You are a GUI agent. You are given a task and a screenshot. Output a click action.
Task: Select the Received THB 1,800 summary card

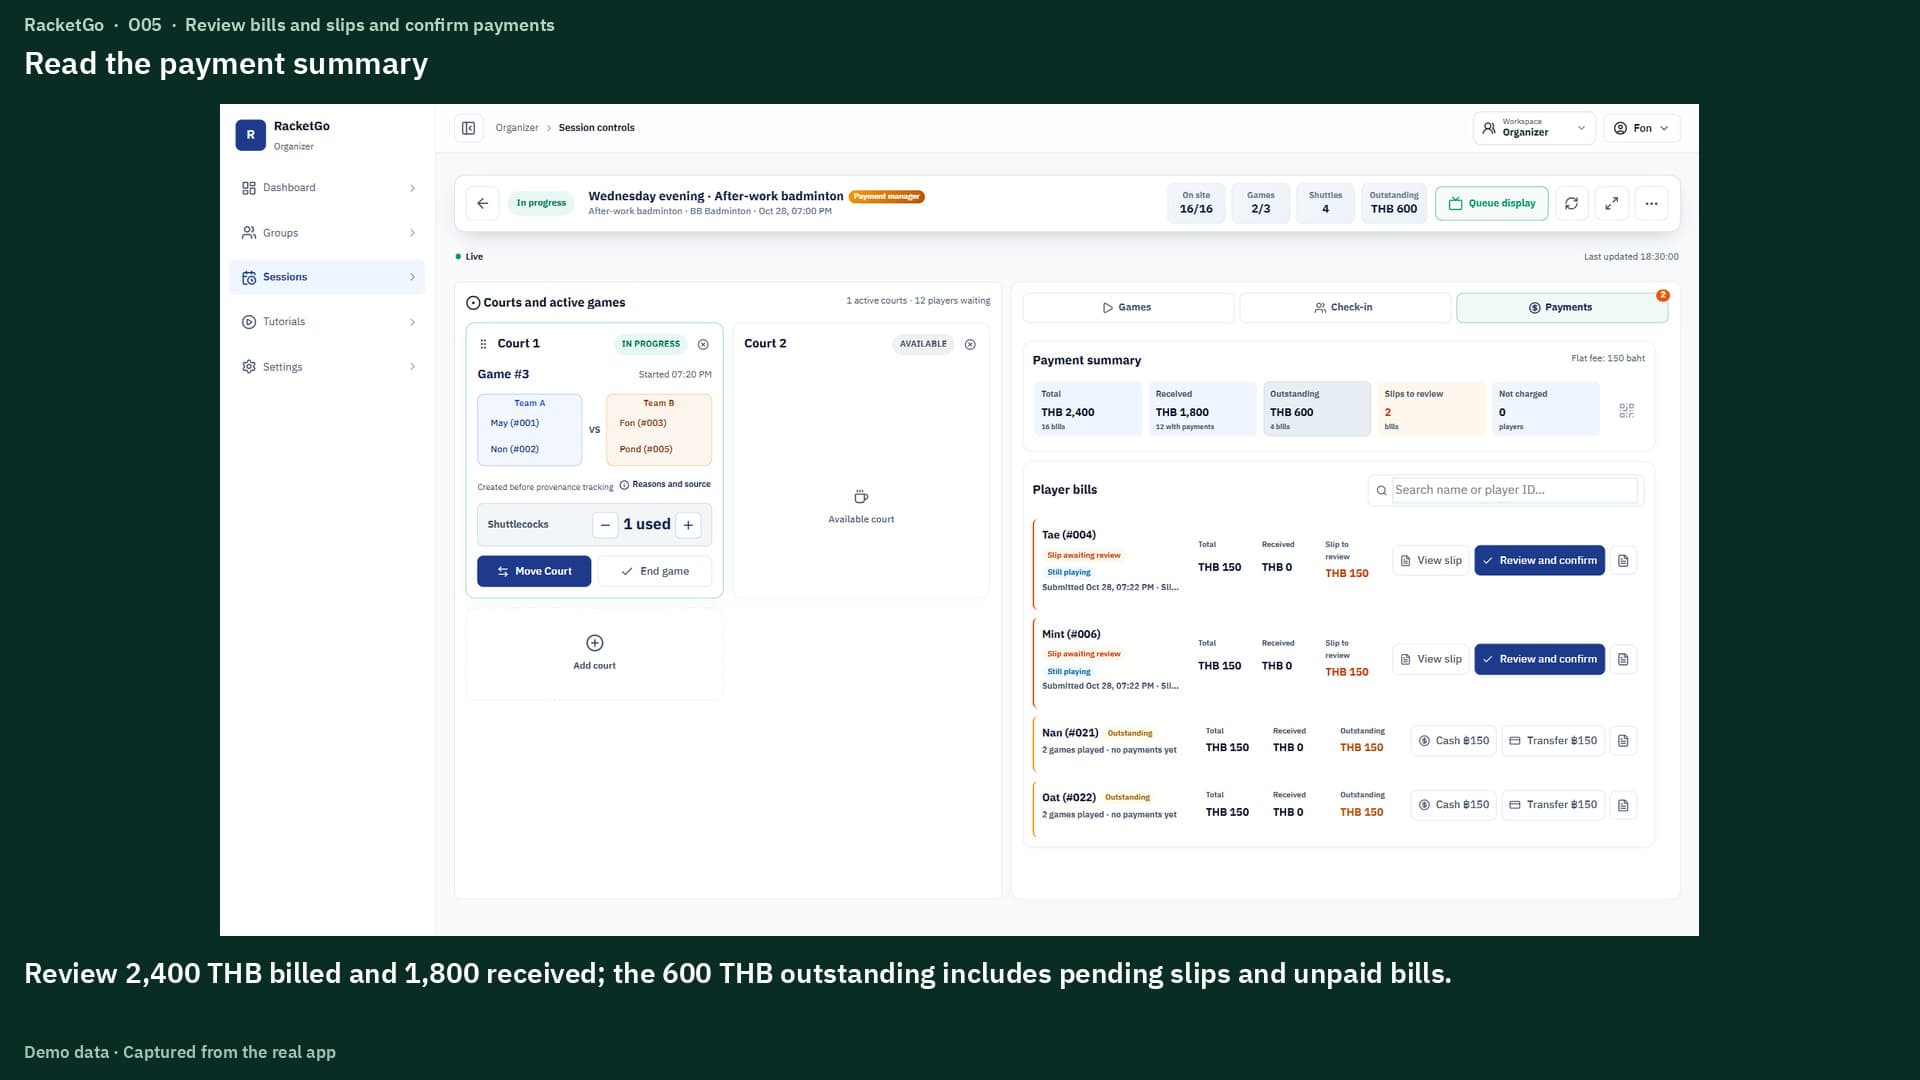click(1202, 409)
